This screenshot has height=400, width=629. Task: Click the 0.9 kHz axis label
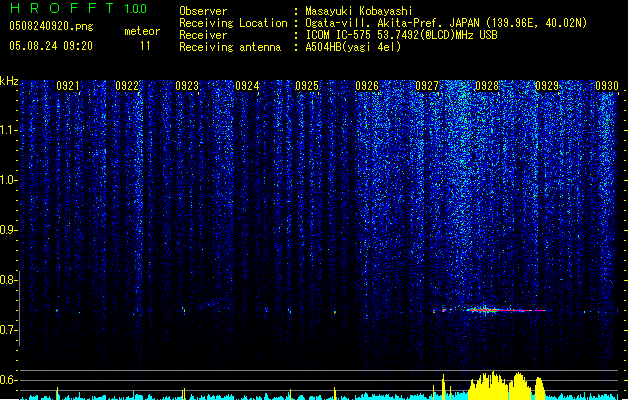[8, 230]
